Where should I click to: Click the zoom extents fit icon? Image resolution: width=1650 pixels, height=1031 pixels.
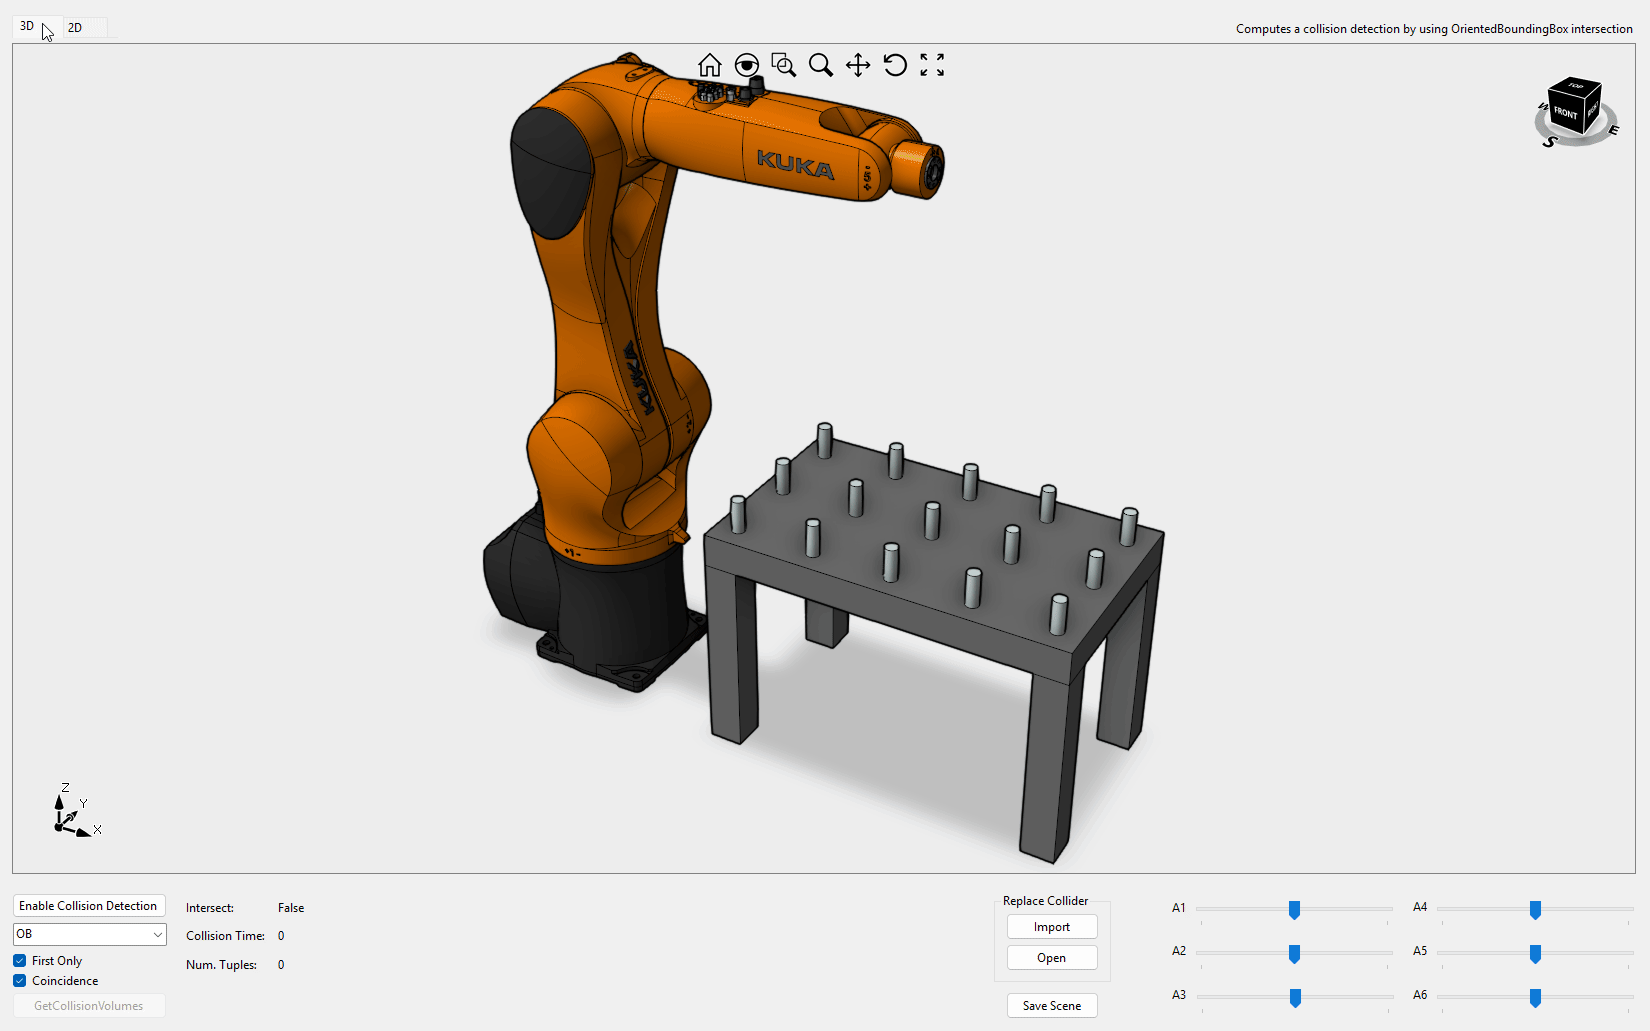pyautogui.click(x=932, y=65)
